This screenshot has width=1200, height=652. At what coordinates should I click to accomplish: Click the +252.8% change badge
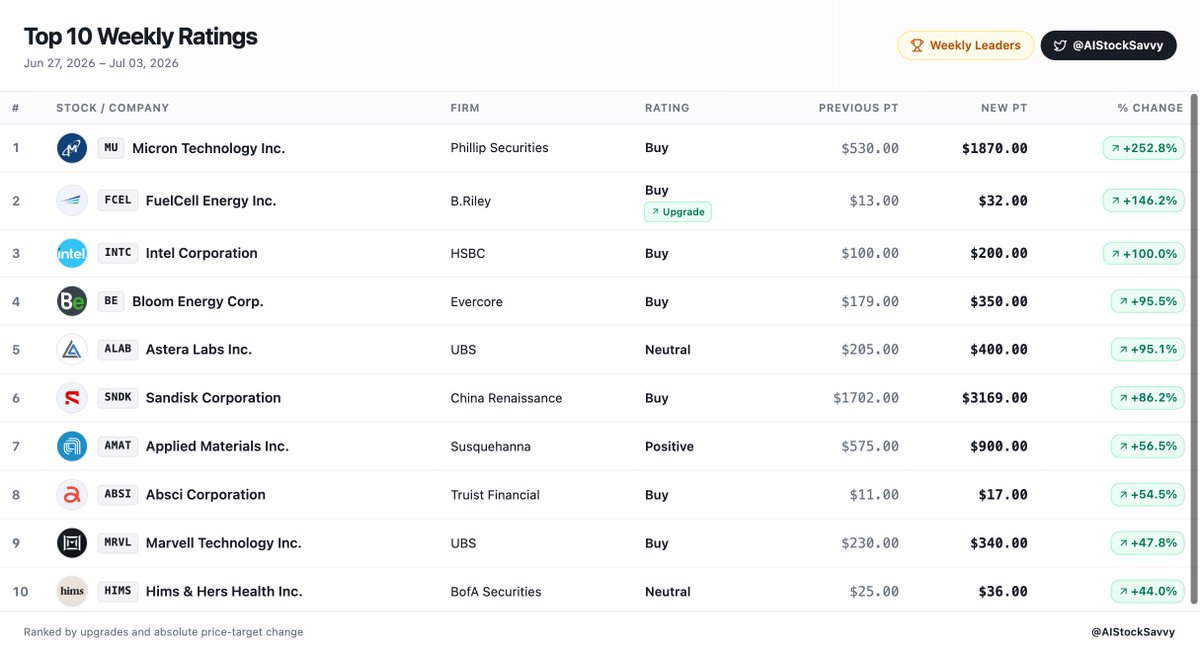(1143, 148)
